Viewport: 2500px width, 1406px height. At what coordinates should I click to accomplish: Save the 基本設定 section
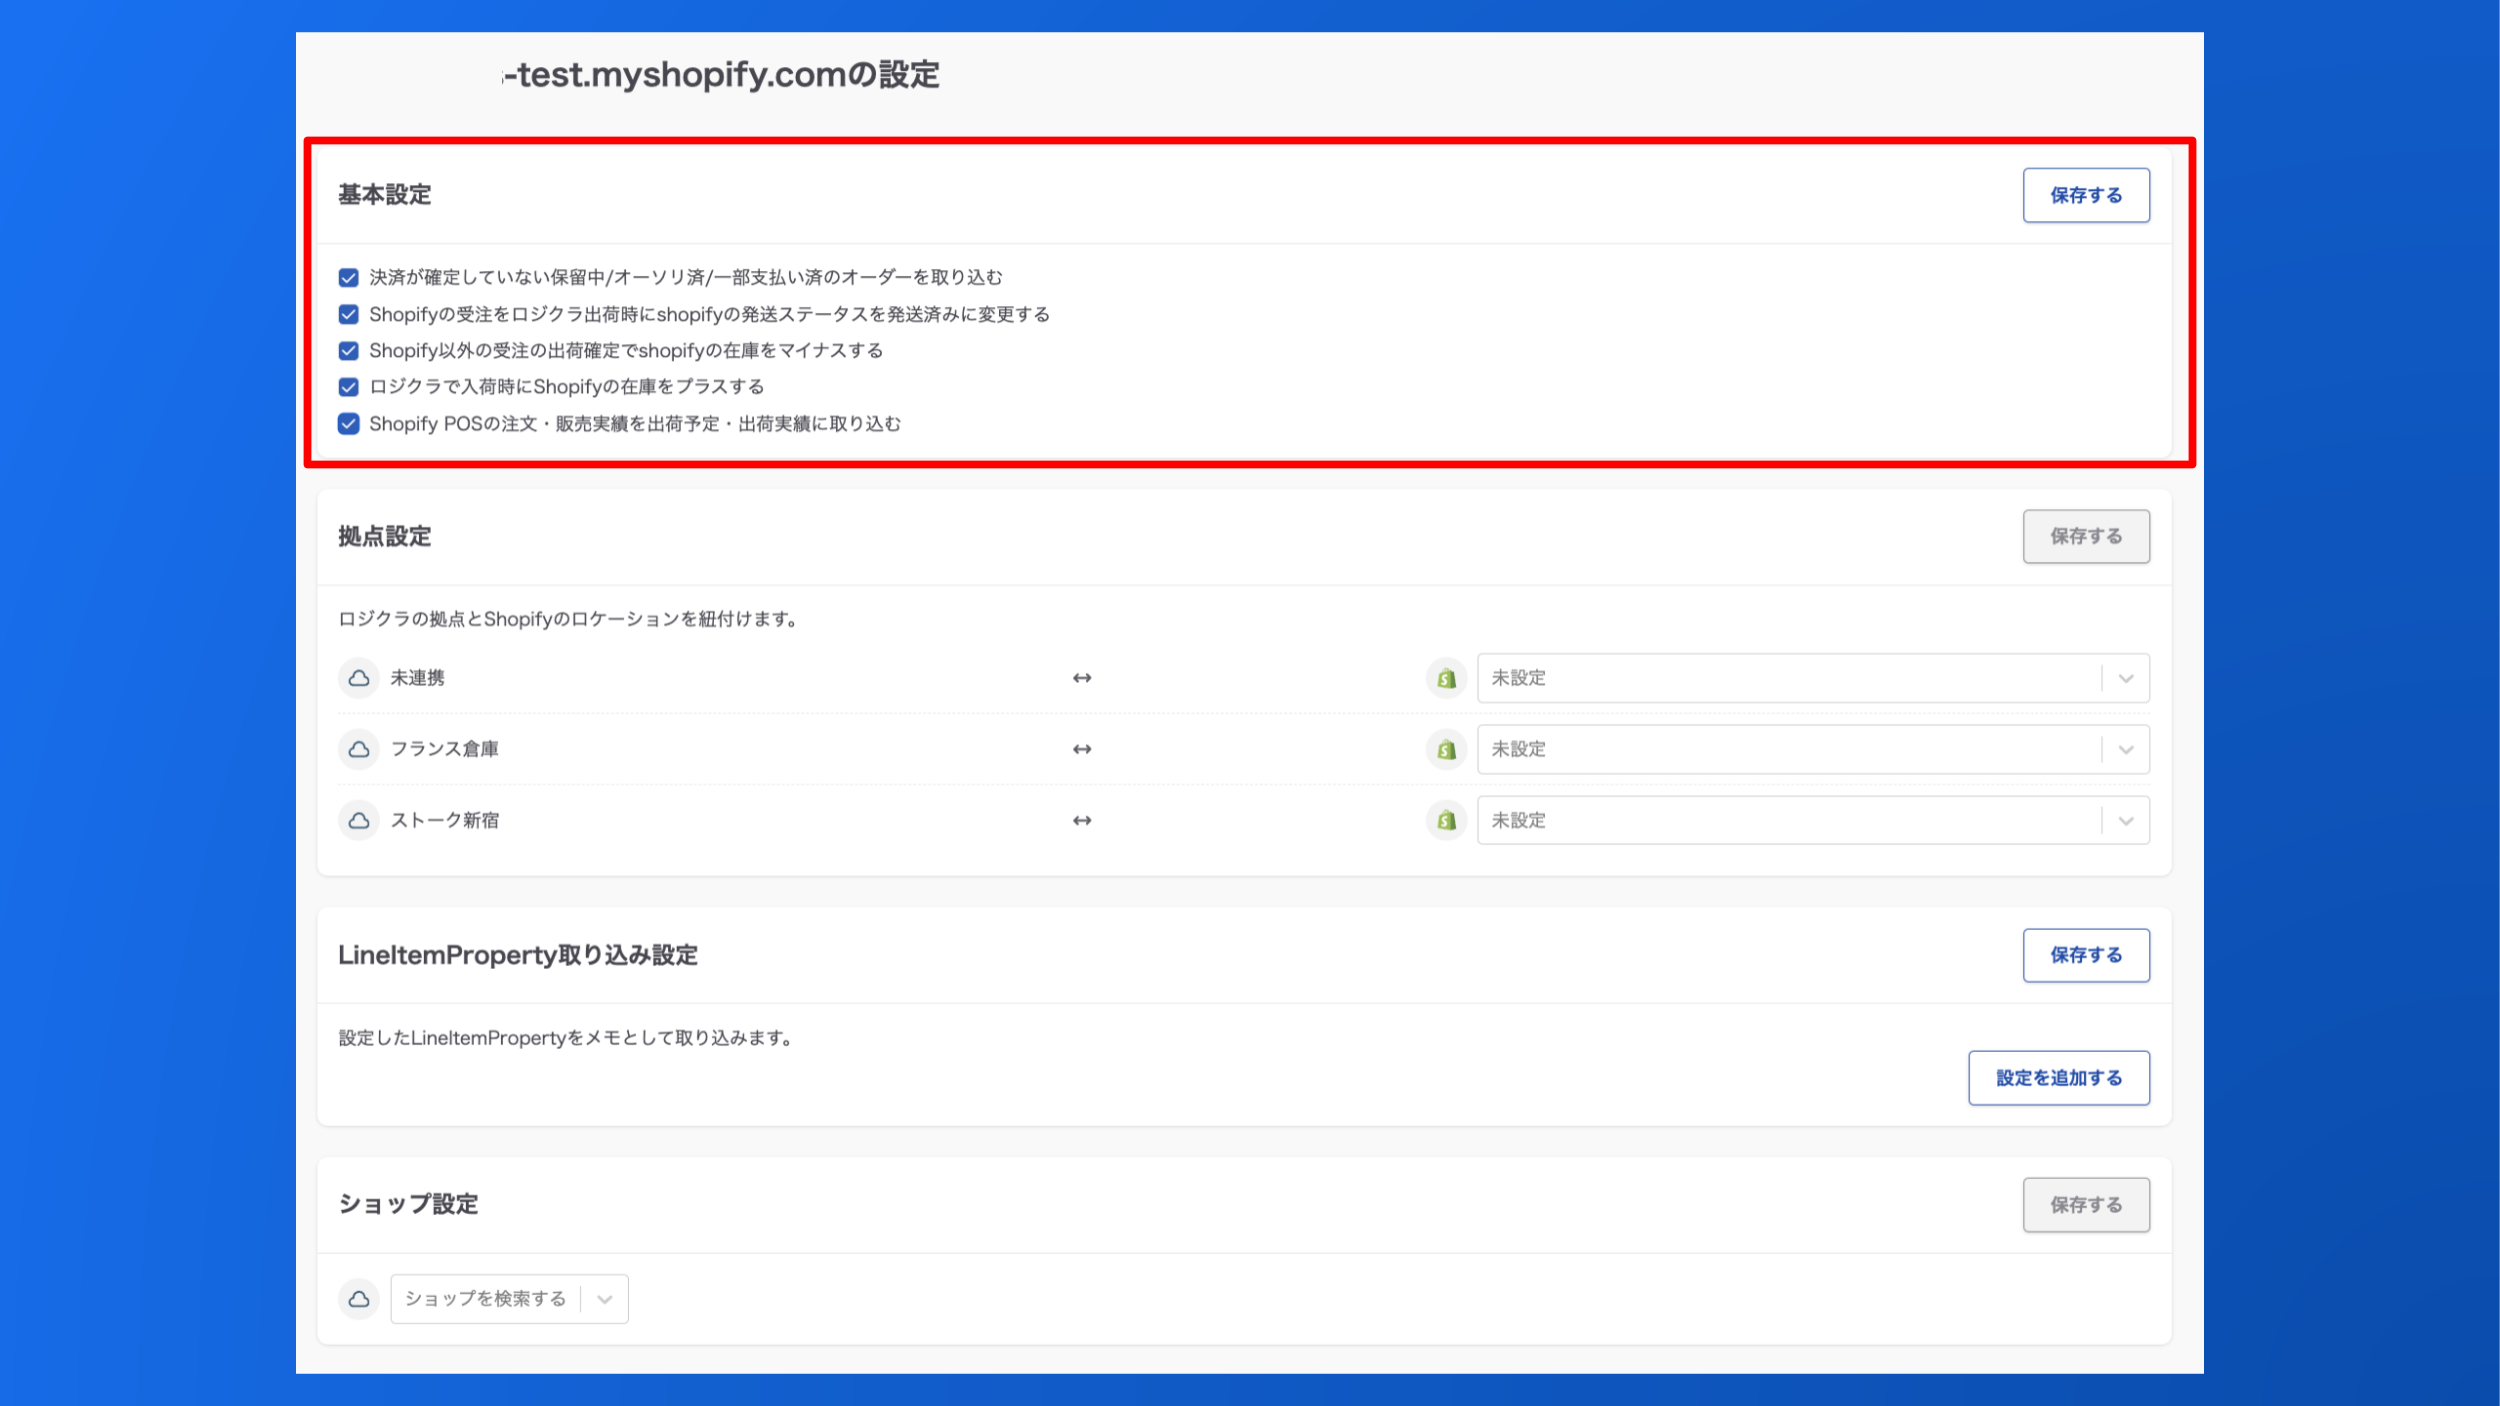2085,195
